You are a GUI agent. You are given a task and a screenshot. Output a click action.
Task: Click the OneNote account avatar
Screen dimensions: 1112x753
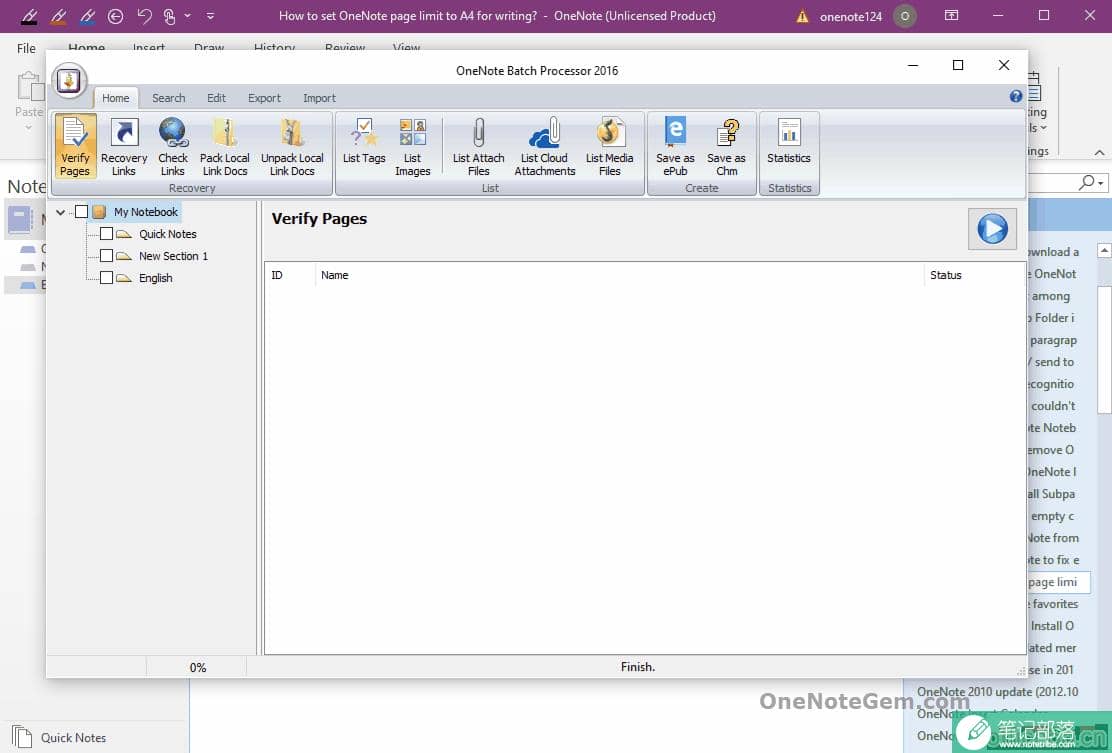tap(904, 16)
